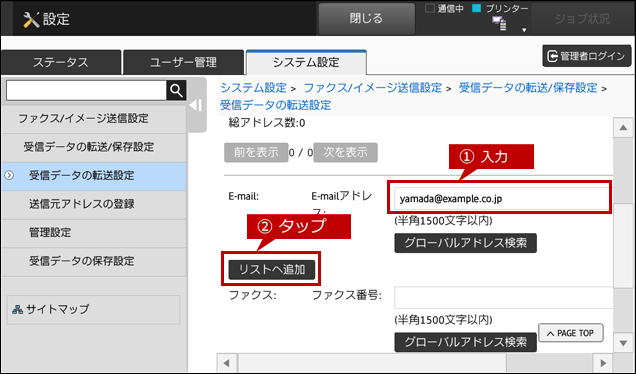Focus the sidebar search input field
636x374 pixels.
(86, 90)
